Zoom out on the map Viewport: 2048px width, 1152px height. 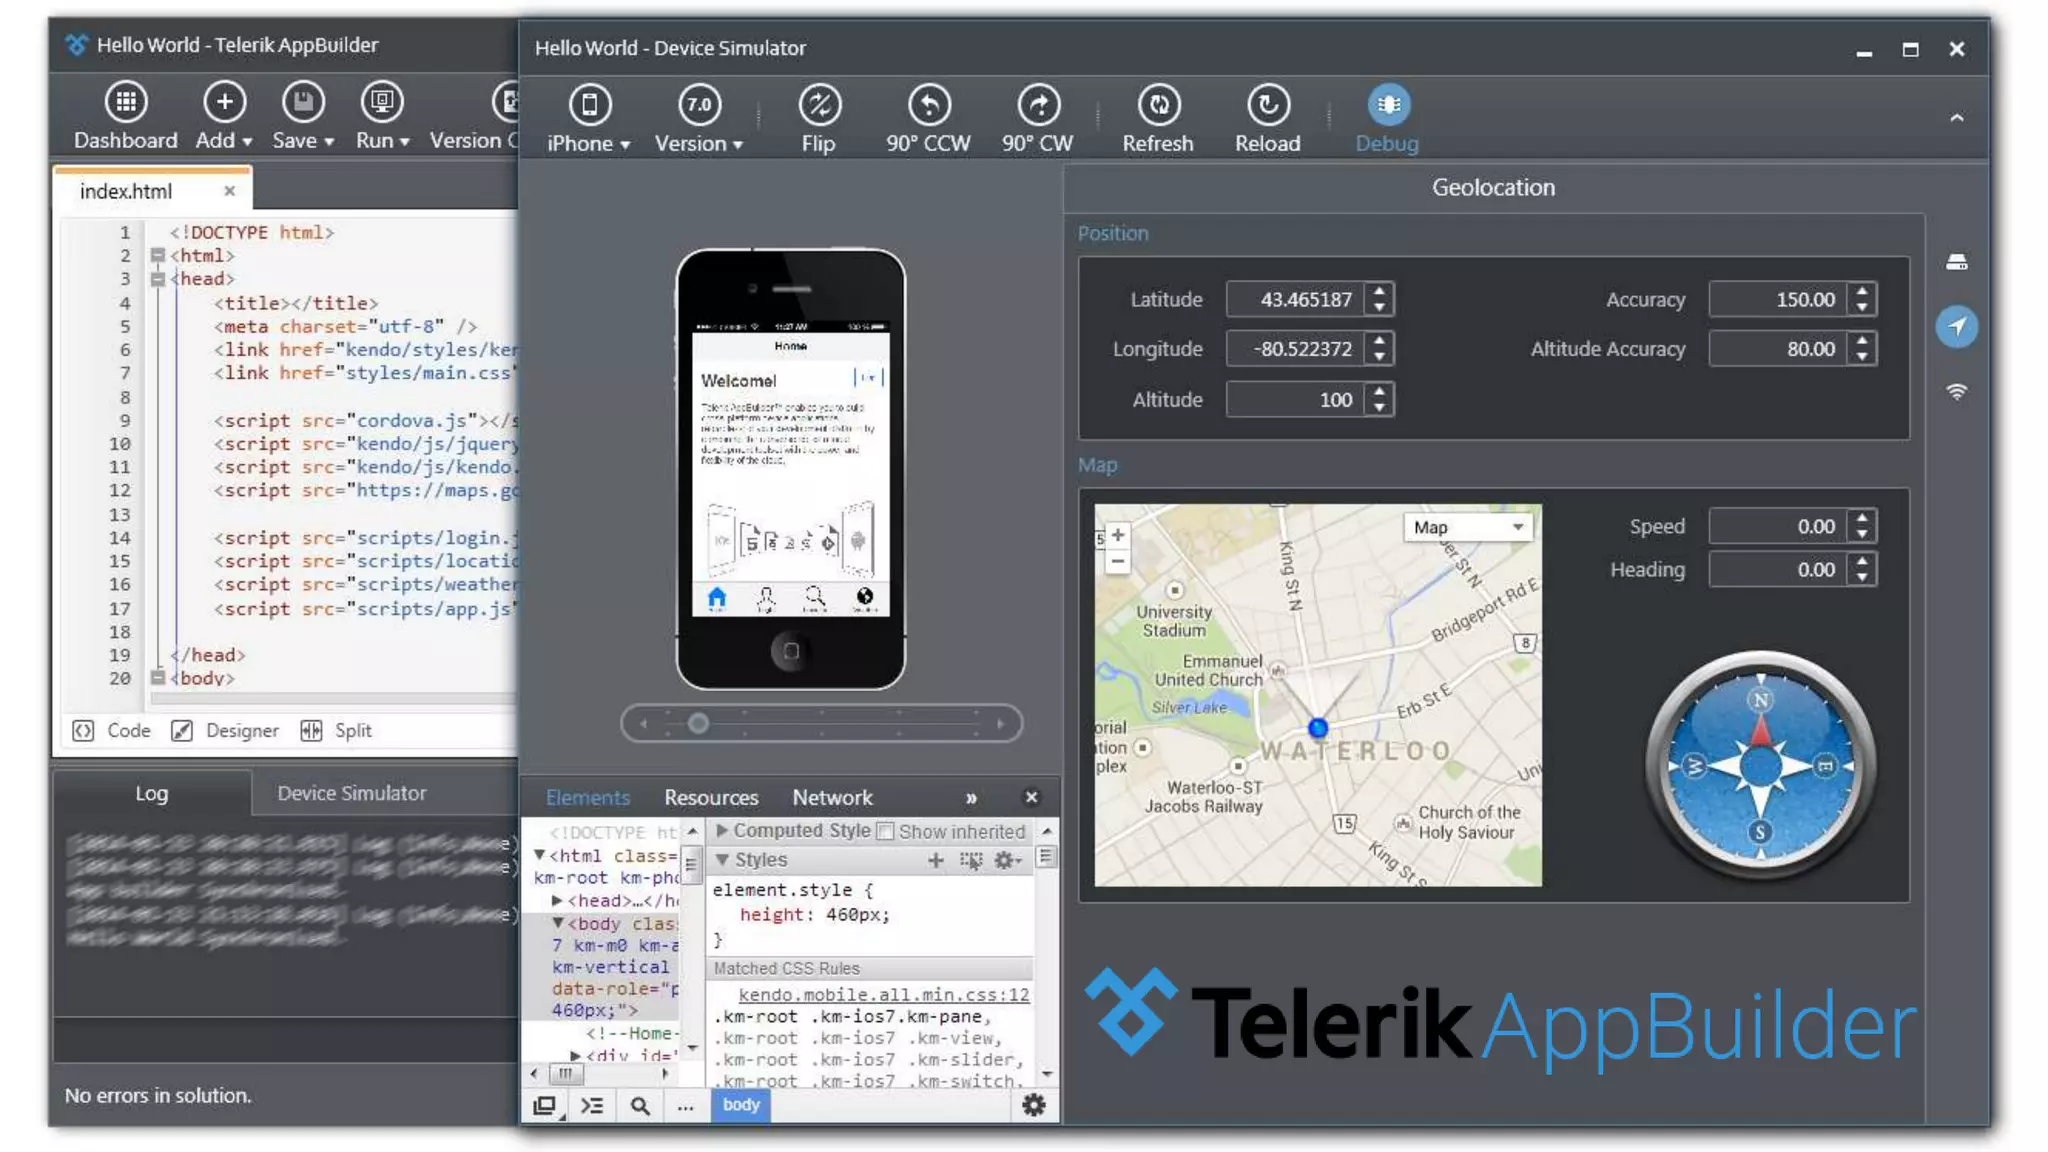click(x=1118, y=562)
